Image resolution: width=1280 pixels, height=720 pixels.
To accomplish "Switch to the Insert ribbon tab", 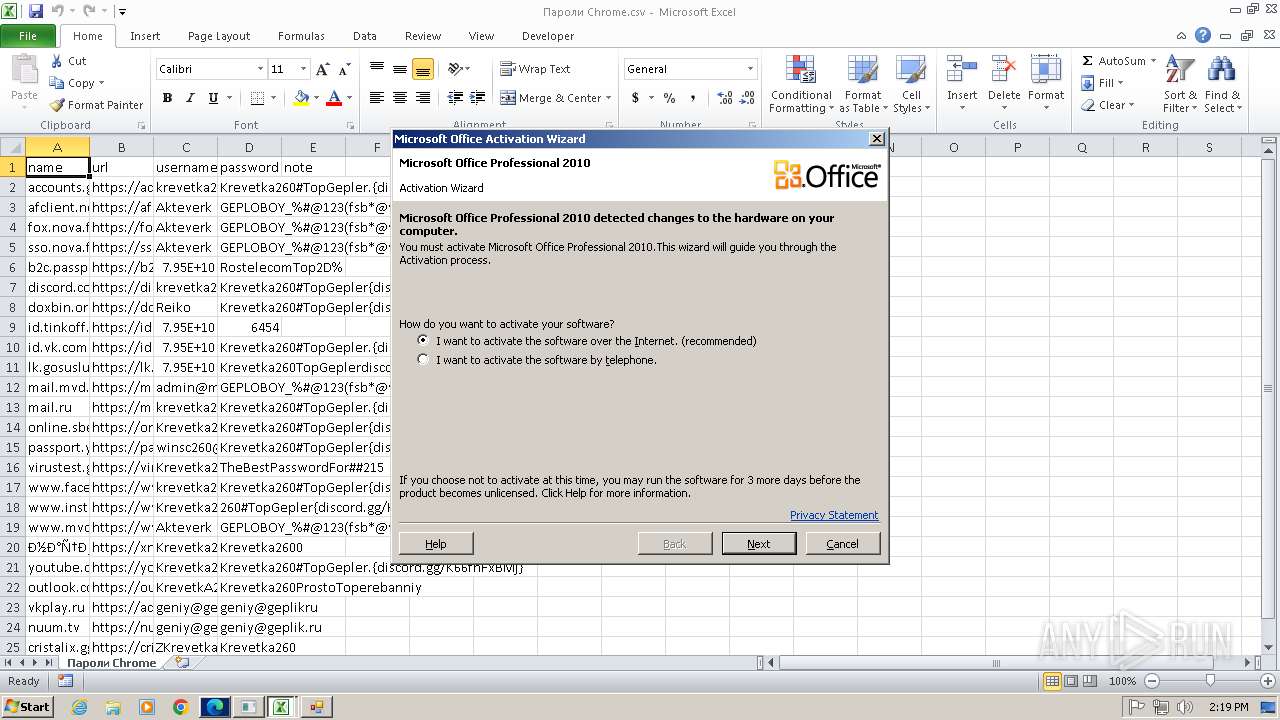I will pyautogui.click(x=145, y=36).
